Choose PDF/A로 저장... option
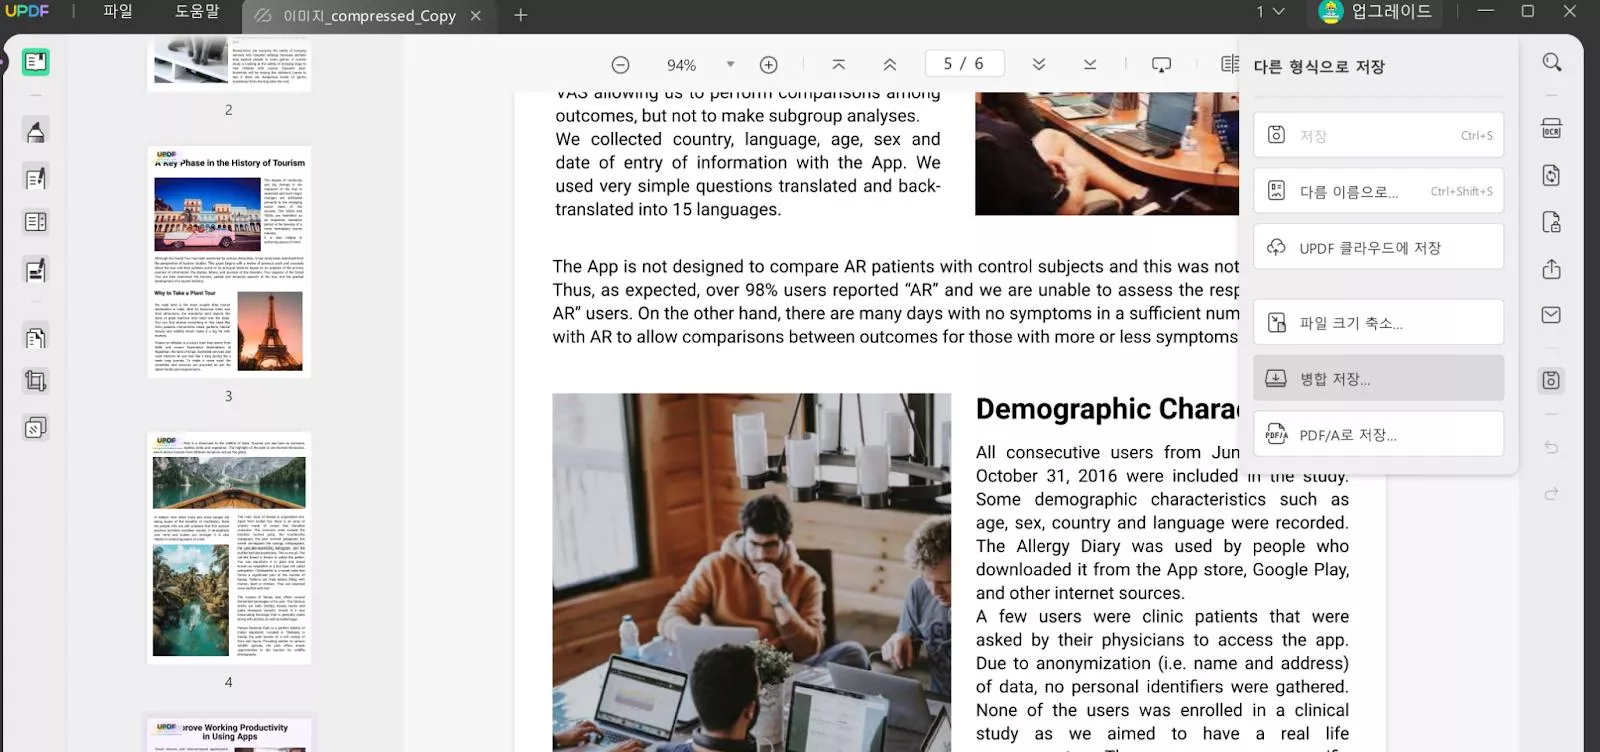The image size is (1600, 752). tap(1378, 434)
